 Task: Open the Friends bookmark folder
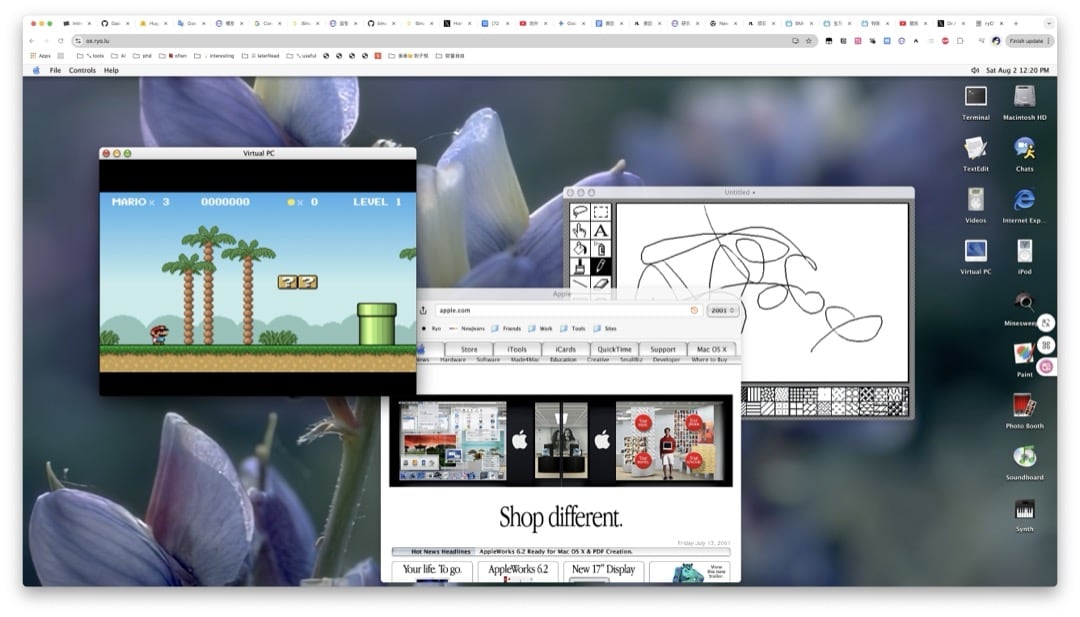(506, 328)
